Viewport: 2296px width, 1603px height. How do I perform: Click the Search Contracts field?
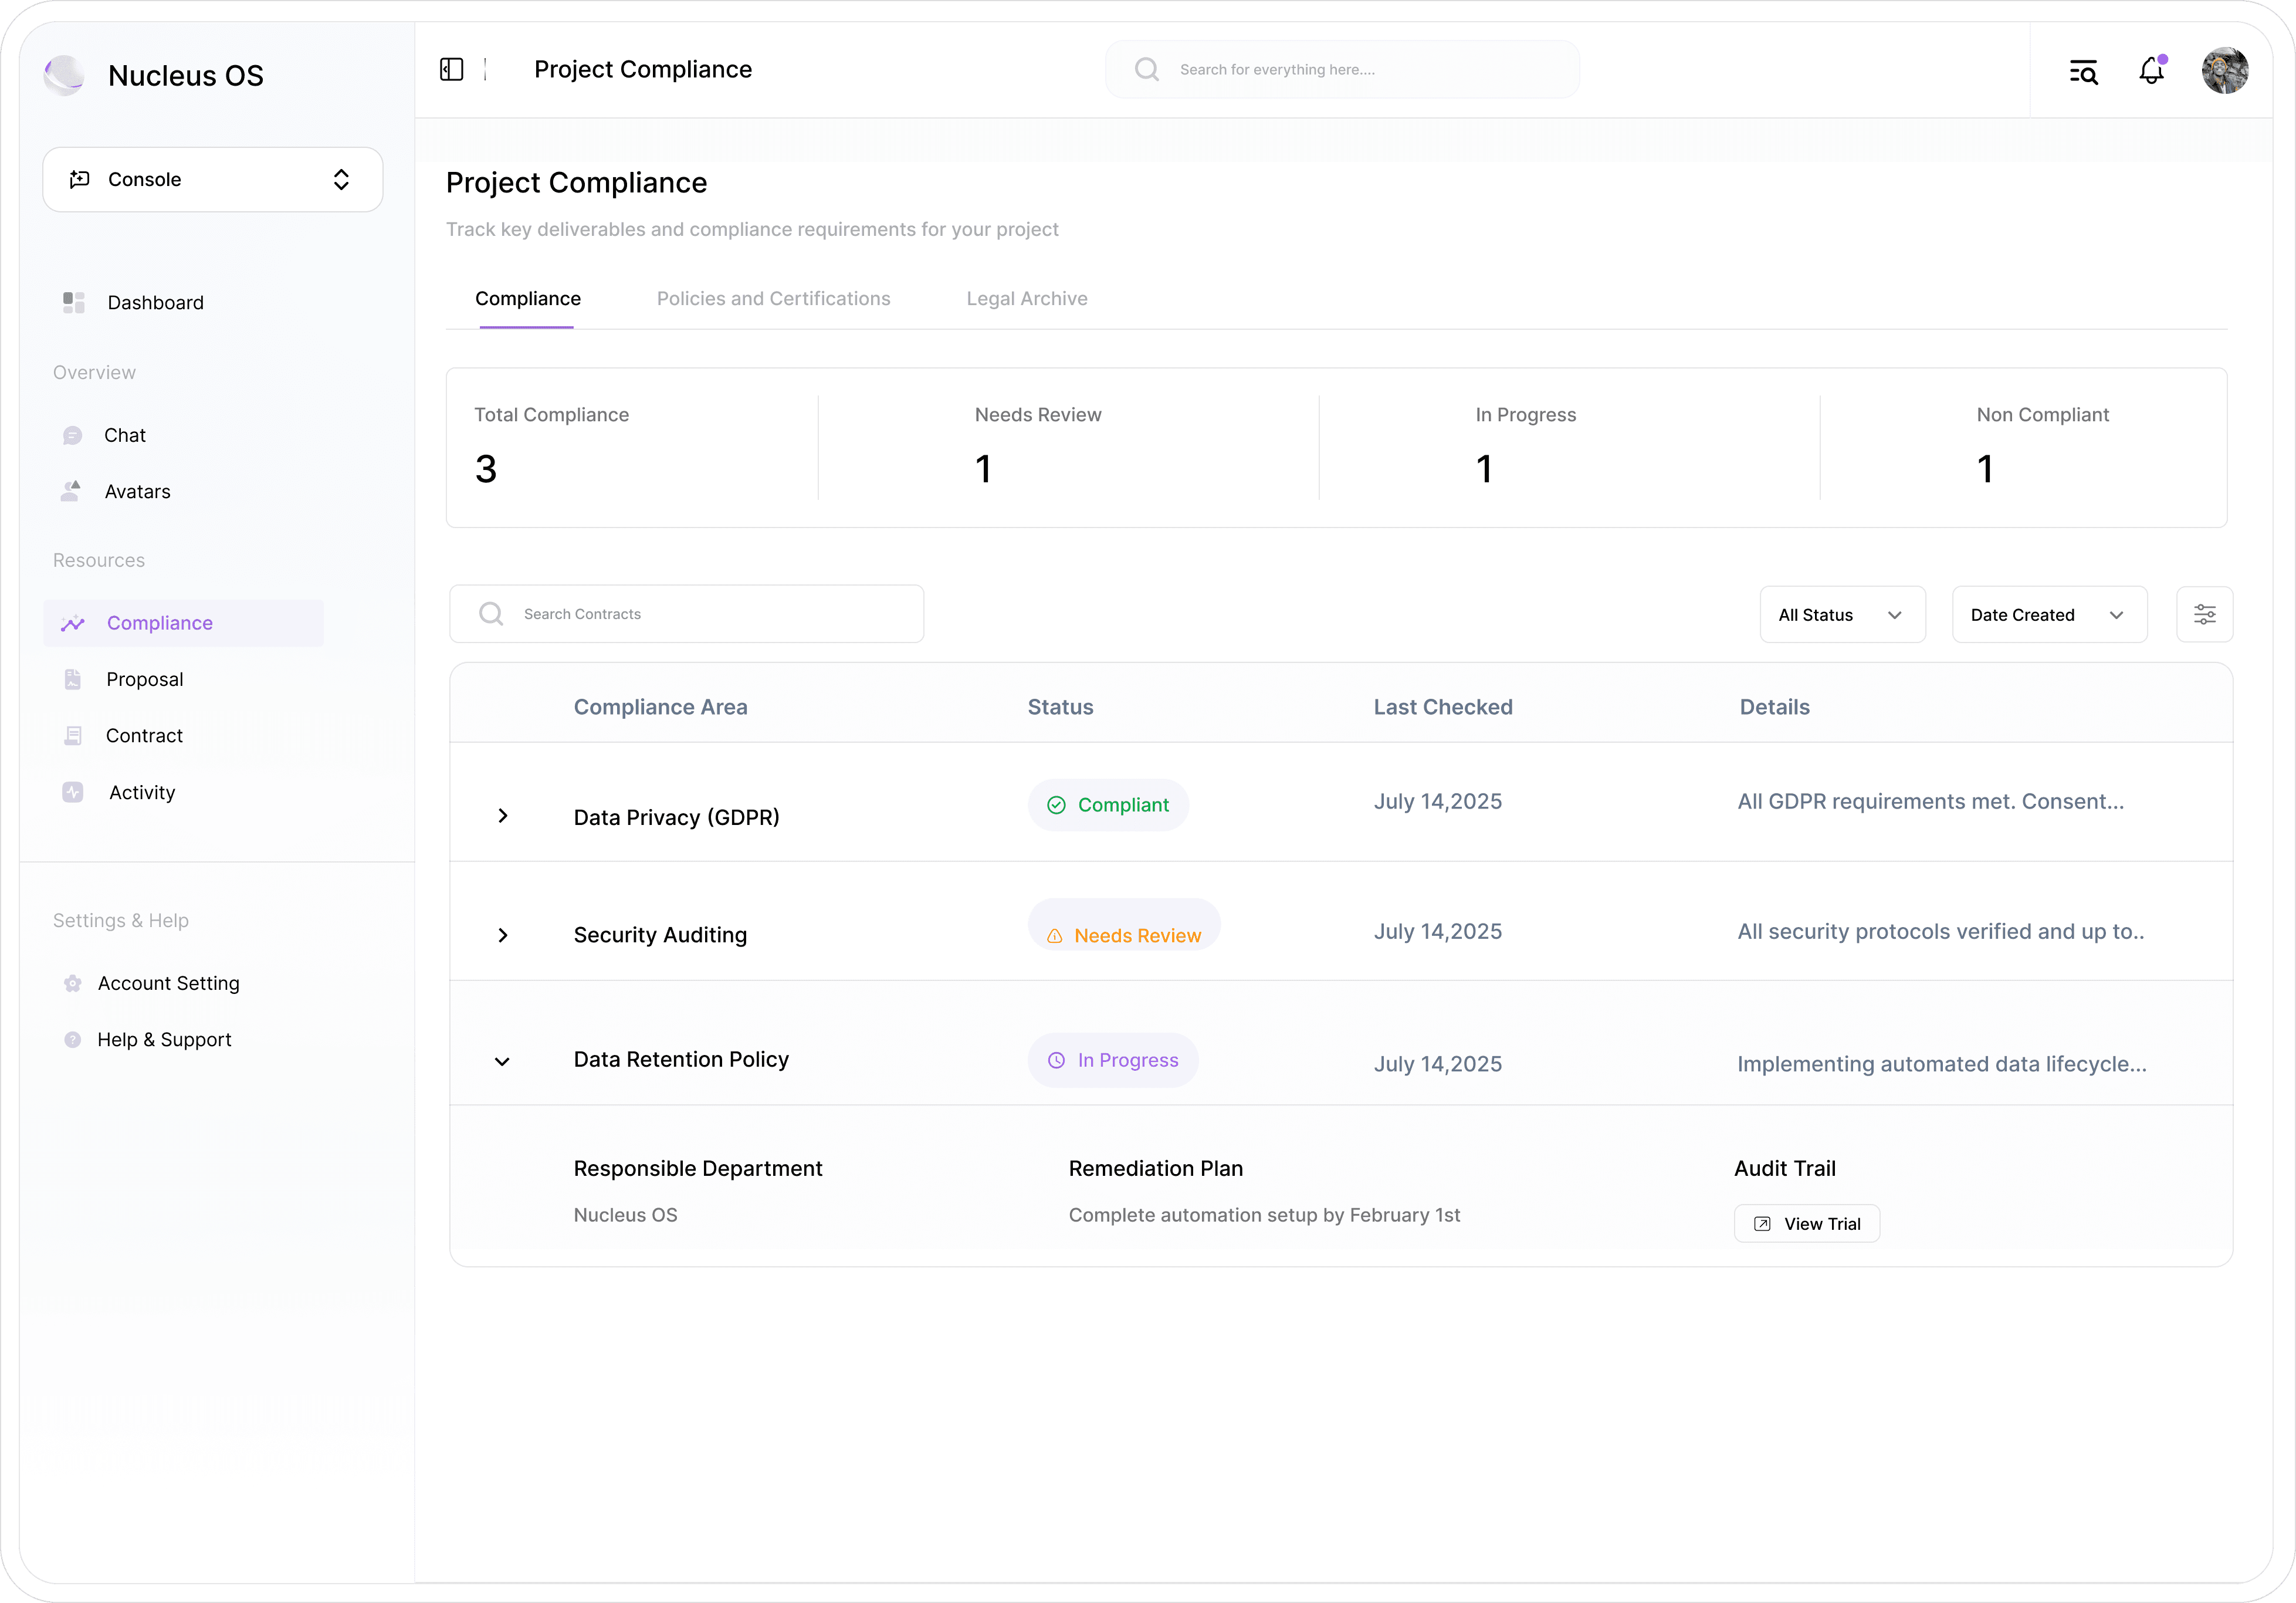pyautogui.click(x=687, y=613)
